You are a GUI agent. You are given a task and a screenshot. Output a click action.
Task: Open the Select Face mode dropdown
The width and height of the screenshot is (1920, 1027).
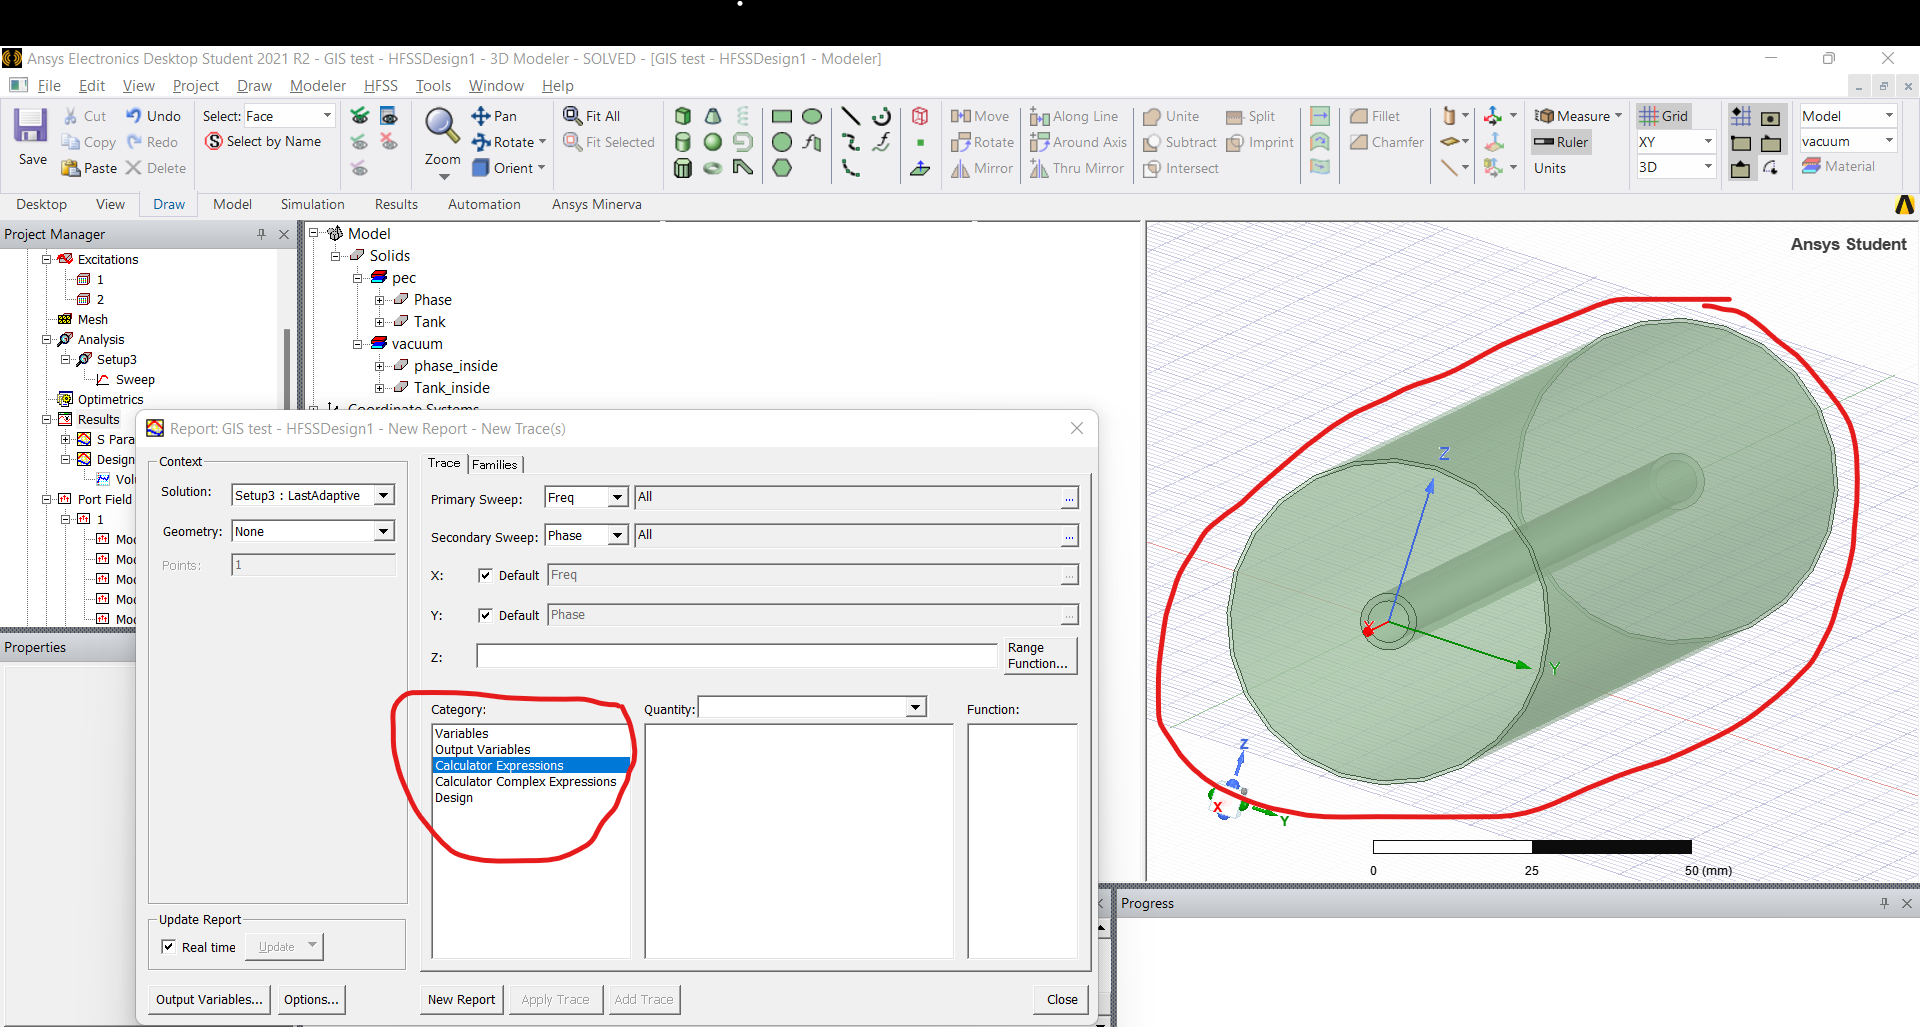click(x=326, y=116)
